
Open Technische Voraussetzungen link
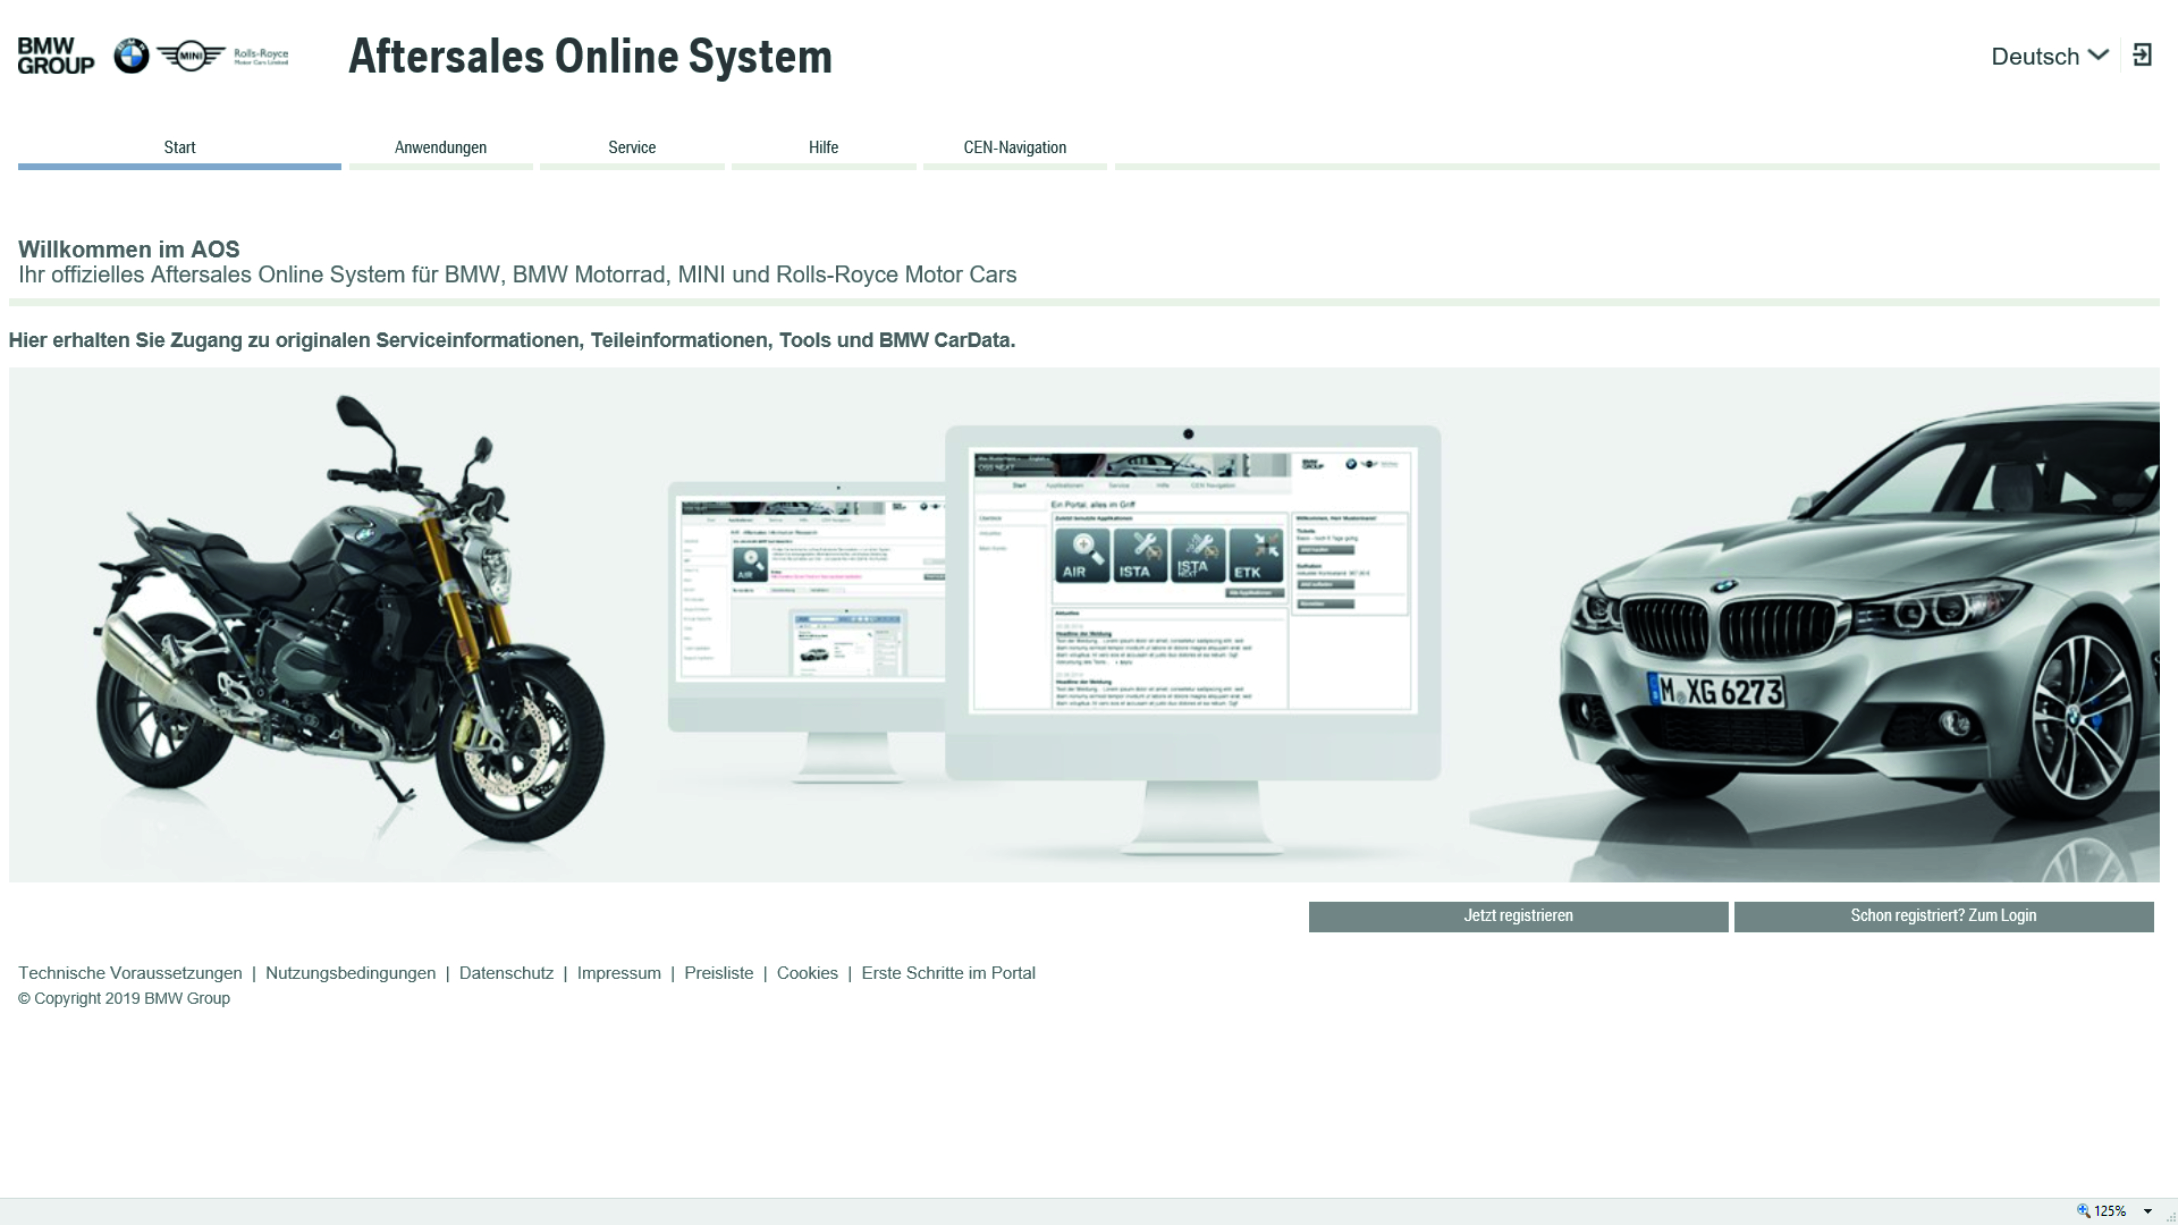pos(130,973)
